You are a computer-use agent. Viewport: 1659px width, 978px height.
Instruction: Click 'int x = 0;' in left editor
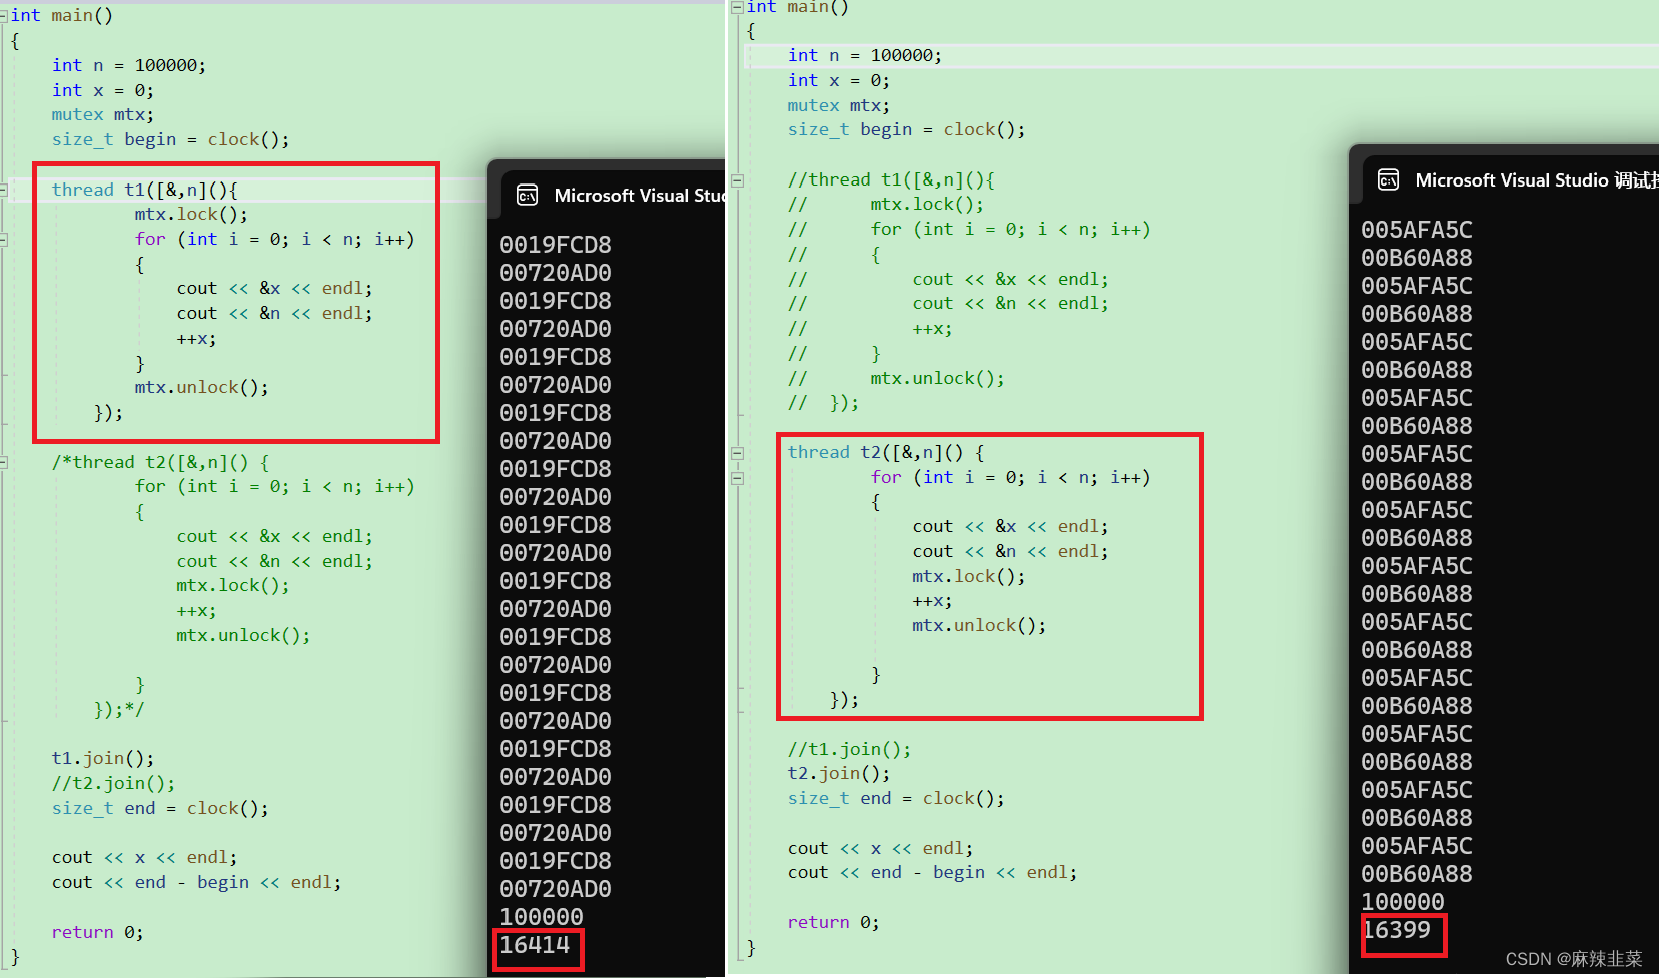click(x=103, y=90)
